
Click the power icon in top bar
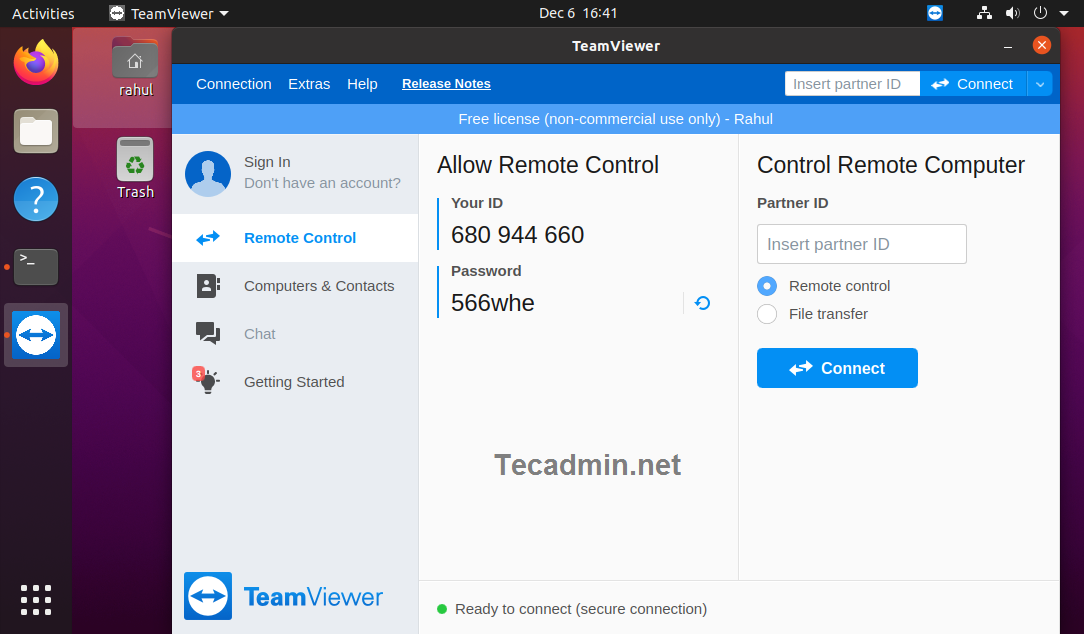click(x=1040, y=13)
